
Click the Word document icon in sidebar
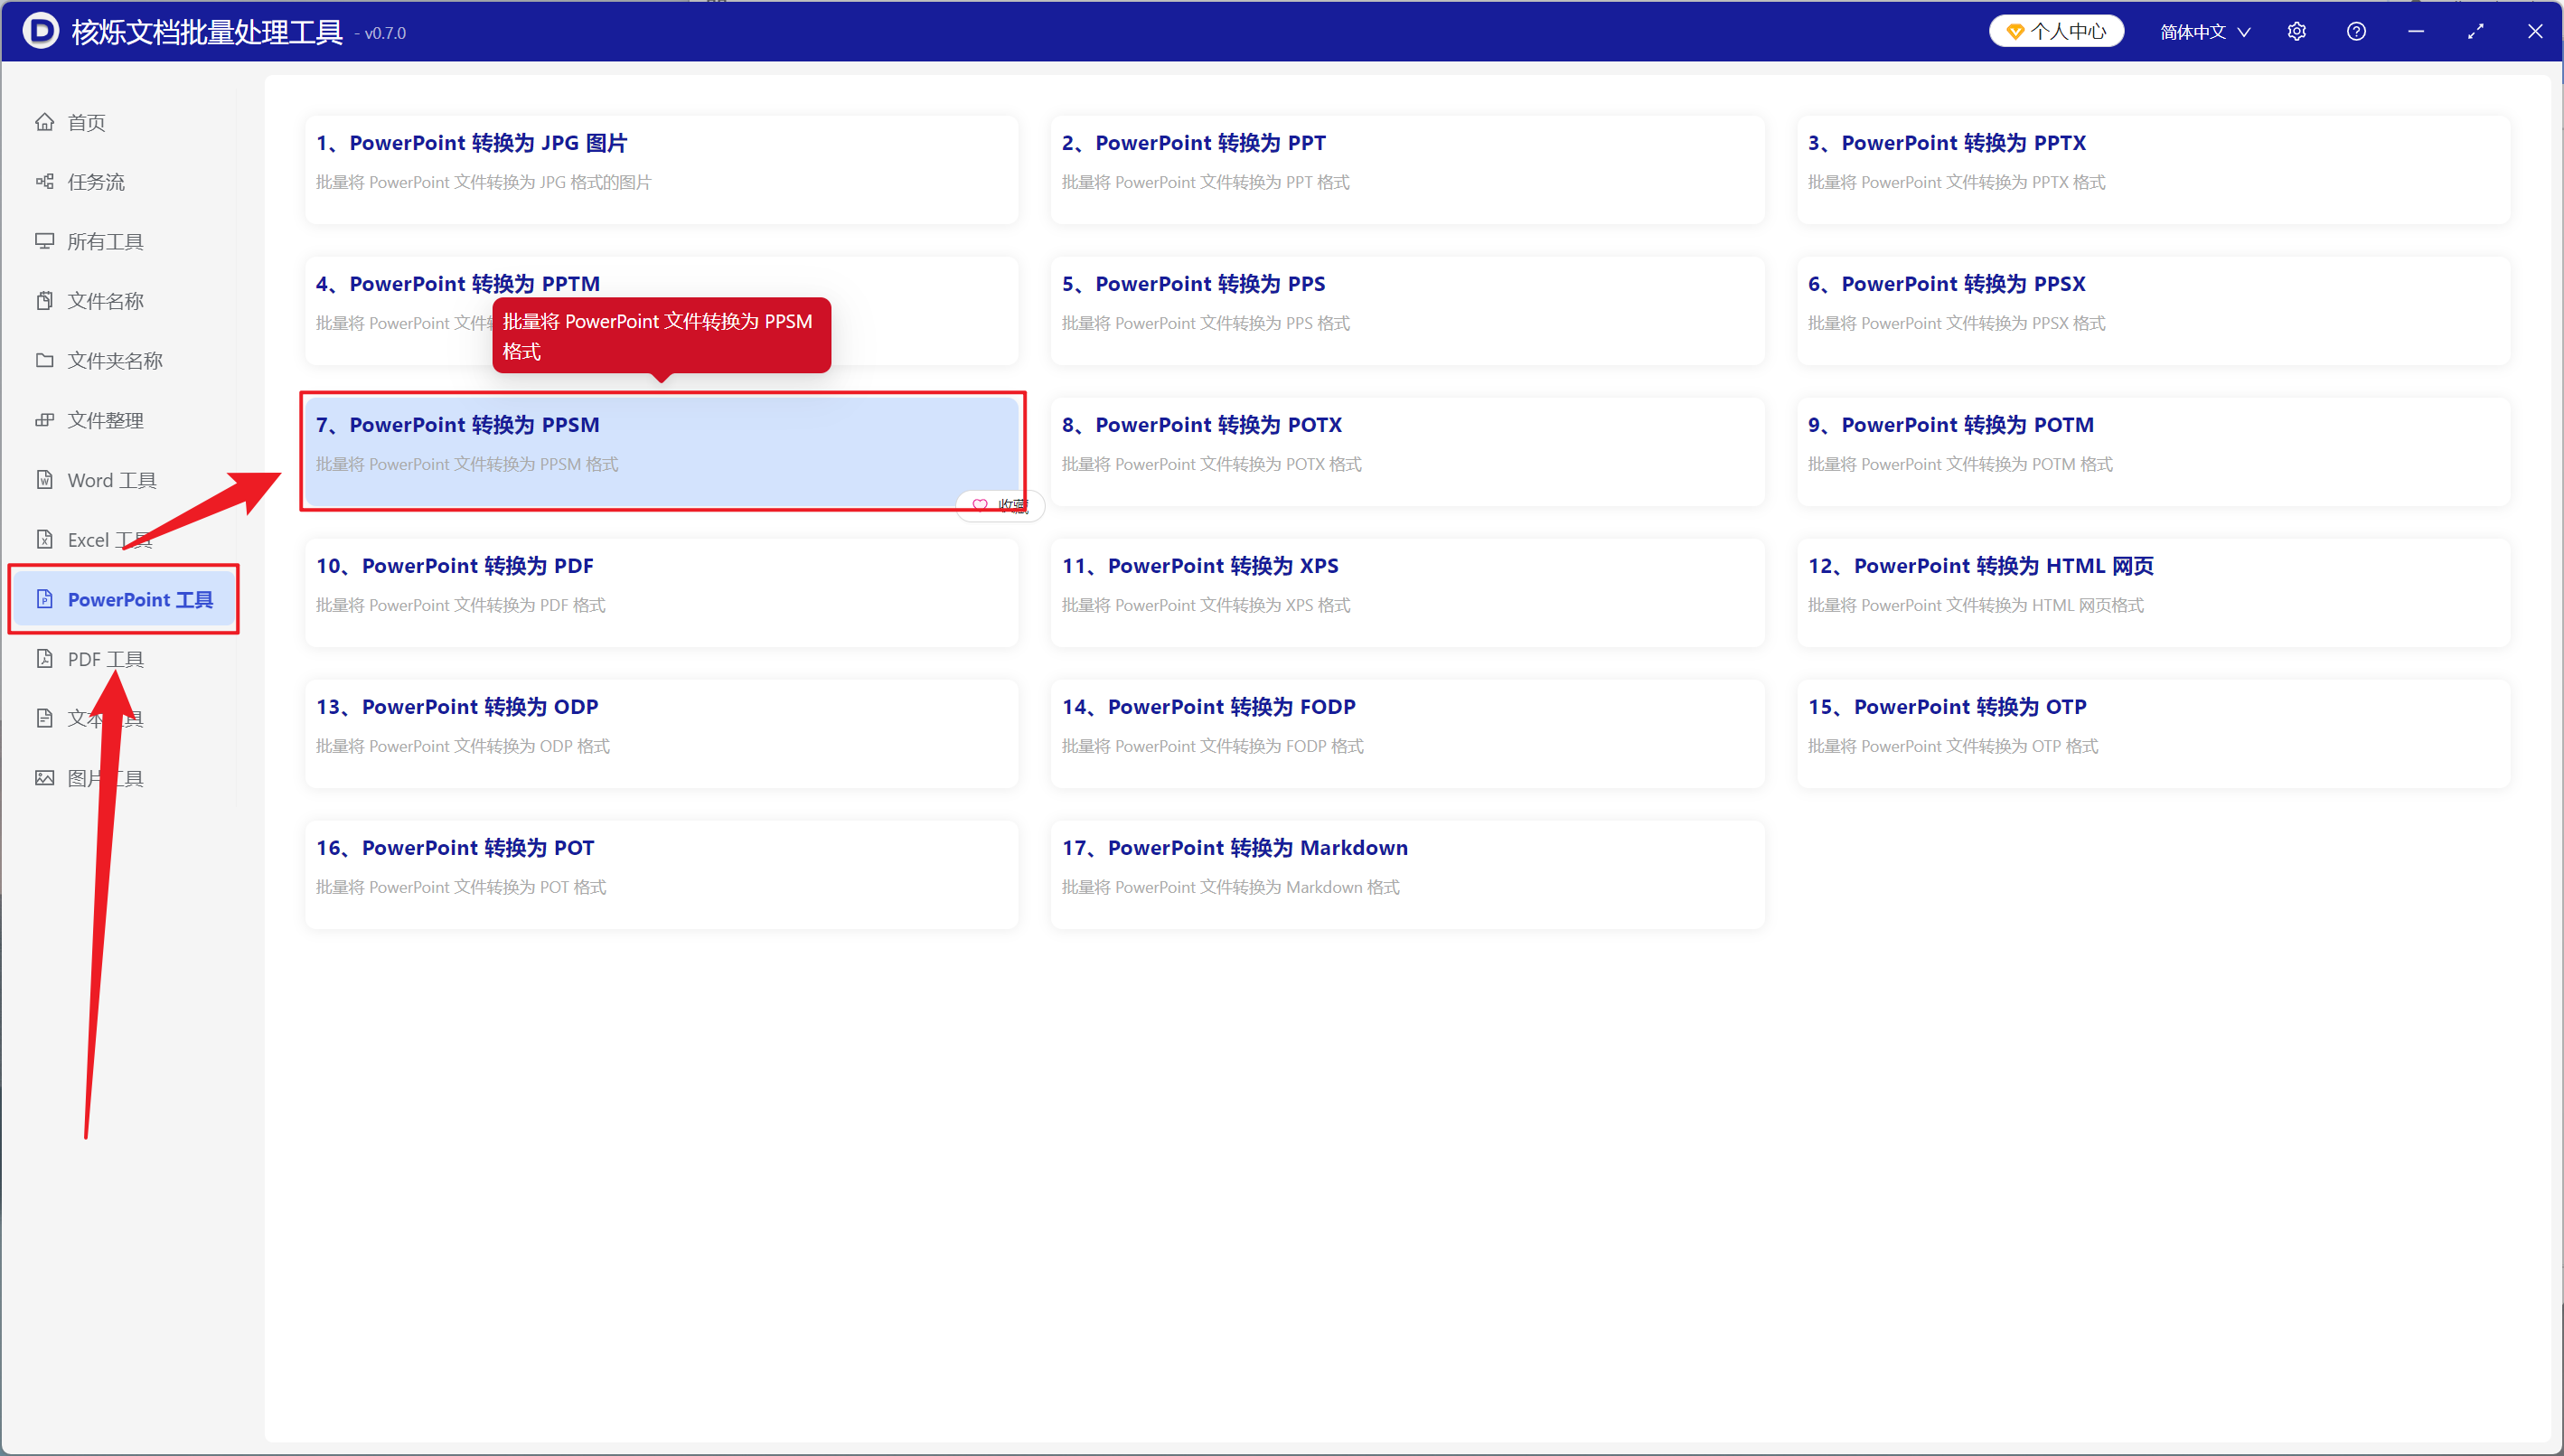coord(45,480)
